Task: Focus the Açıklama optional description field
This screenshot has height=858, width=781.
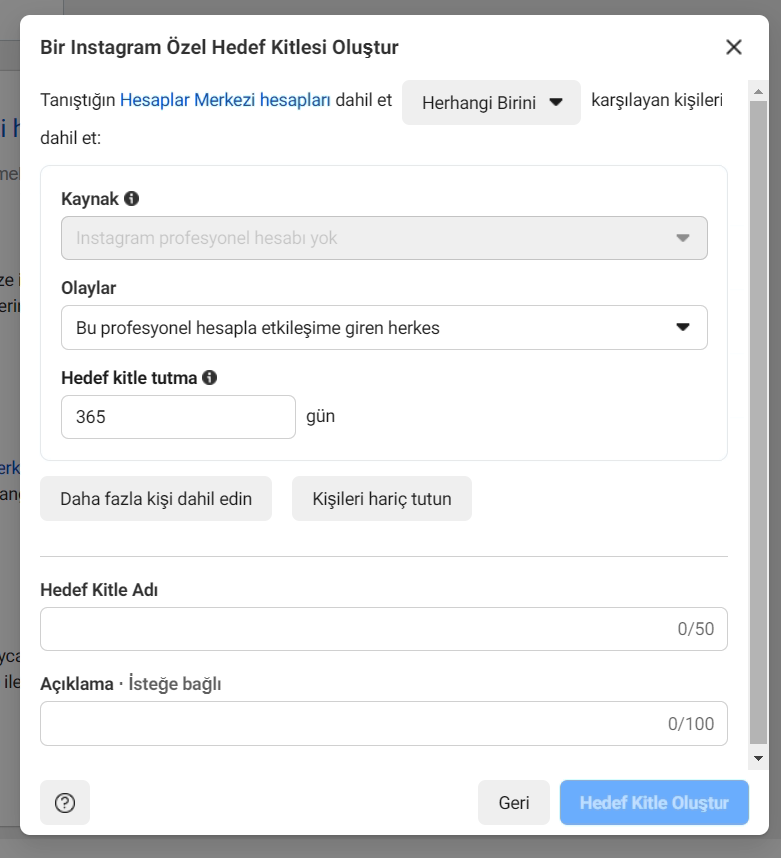Action: click(x=384, y=723)
